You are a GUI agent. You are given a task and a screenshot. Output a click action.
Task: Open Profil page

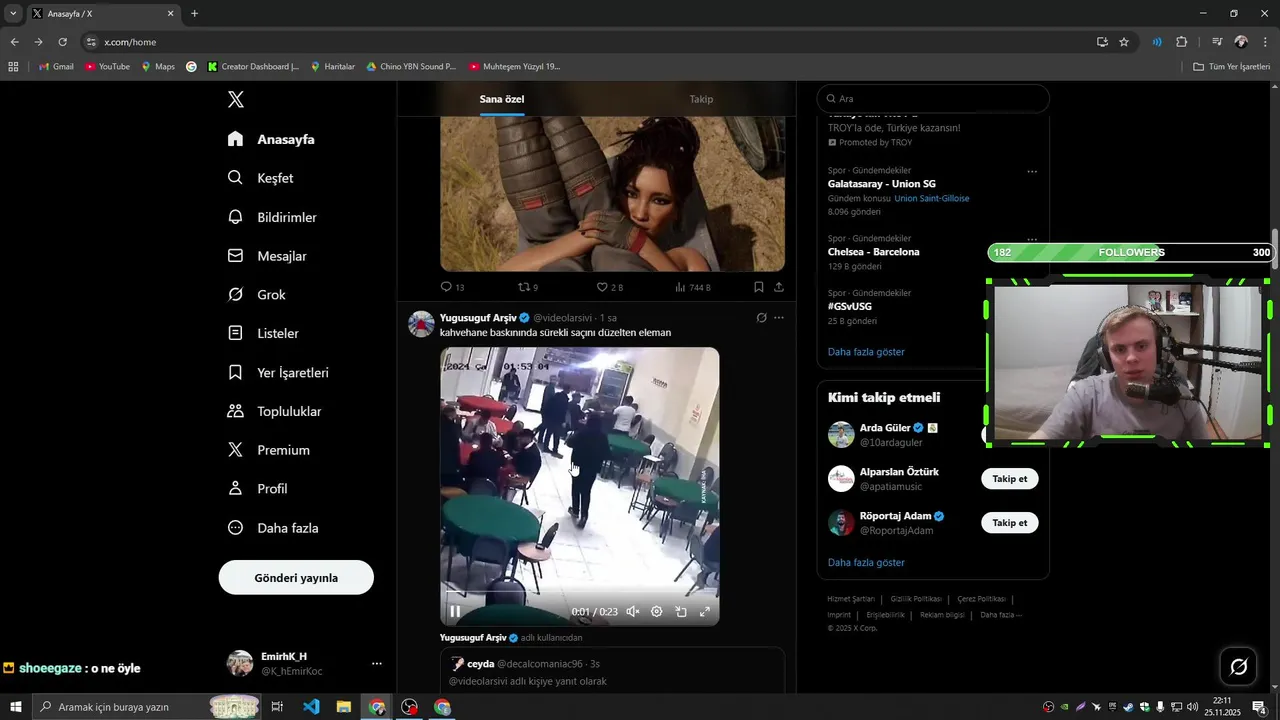coord(257,489)
